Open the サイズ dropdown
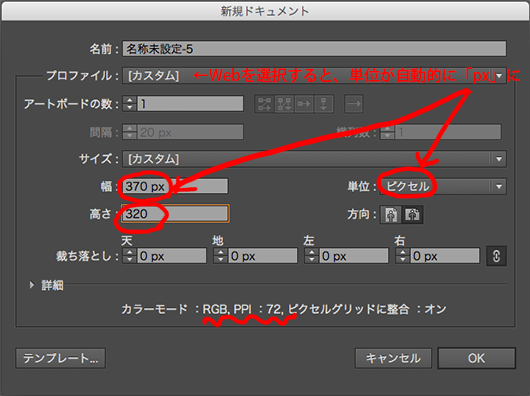530x396 pixels. 314,159
